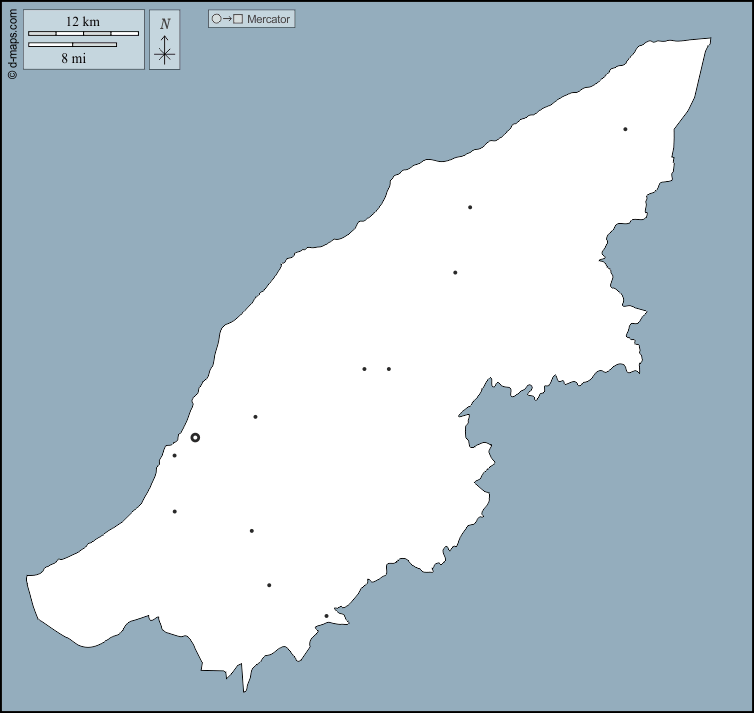Click the "Mercator" projection label

[x=268, y=19]
